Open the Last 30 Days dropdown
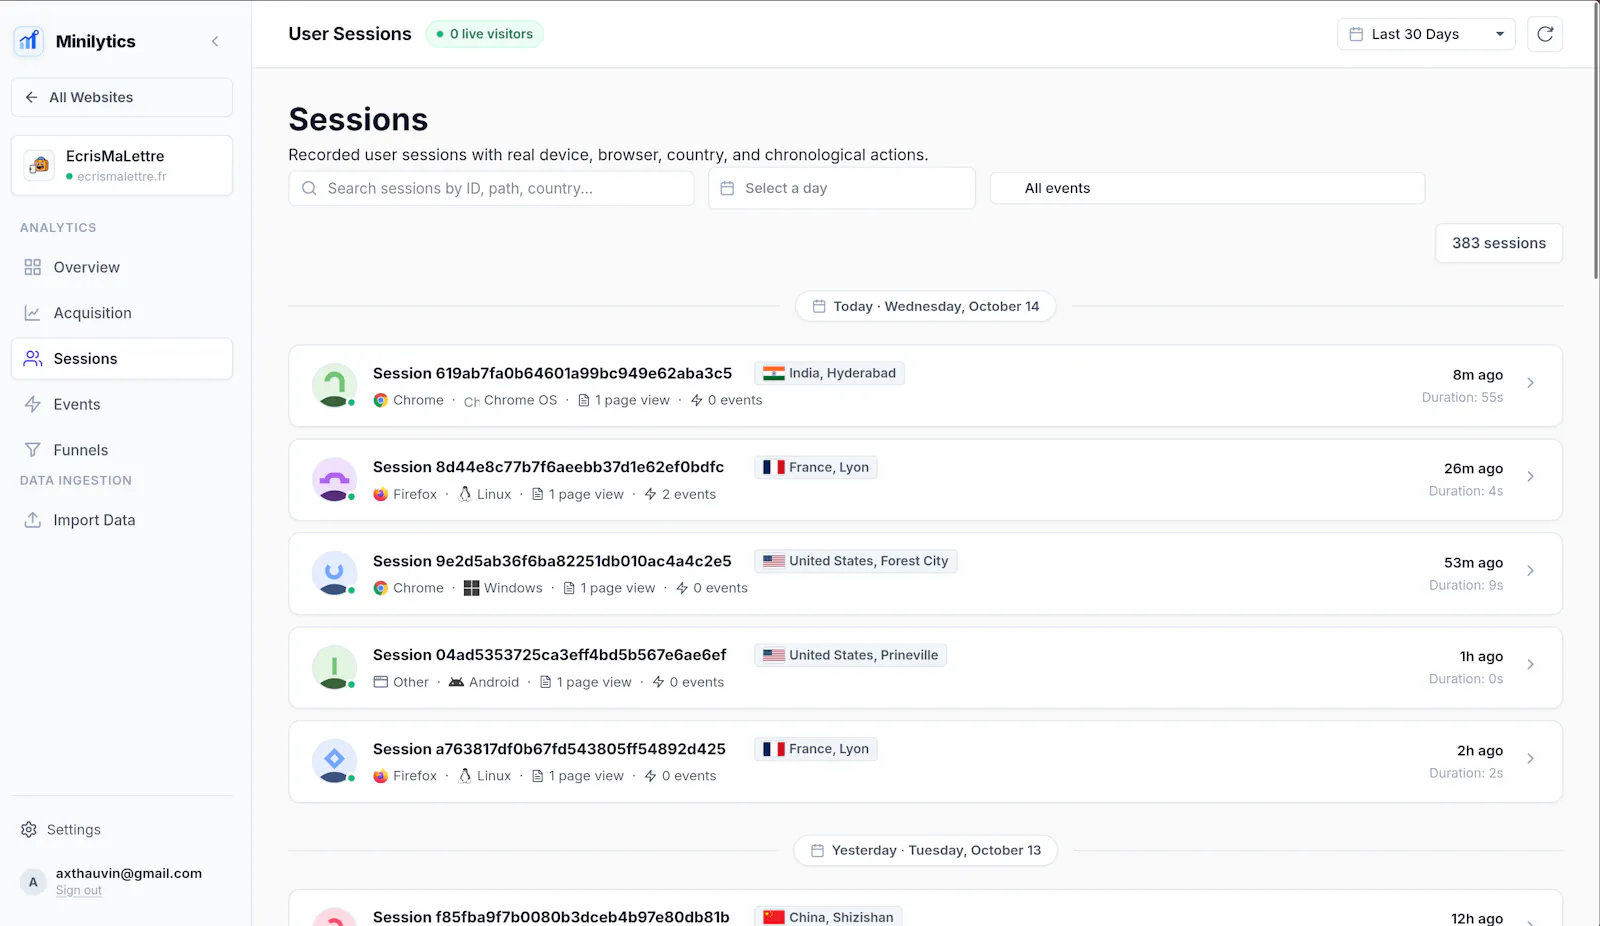Screen dimensions: 1600x926 click(1426, 34)
